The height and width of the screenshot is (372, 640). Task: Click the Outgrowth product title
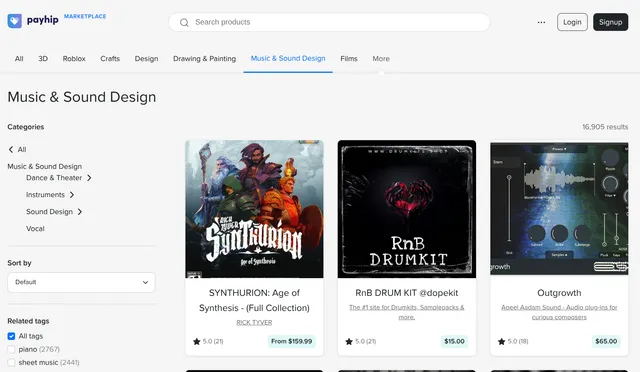pyautogui.click(x=559, y=293)
